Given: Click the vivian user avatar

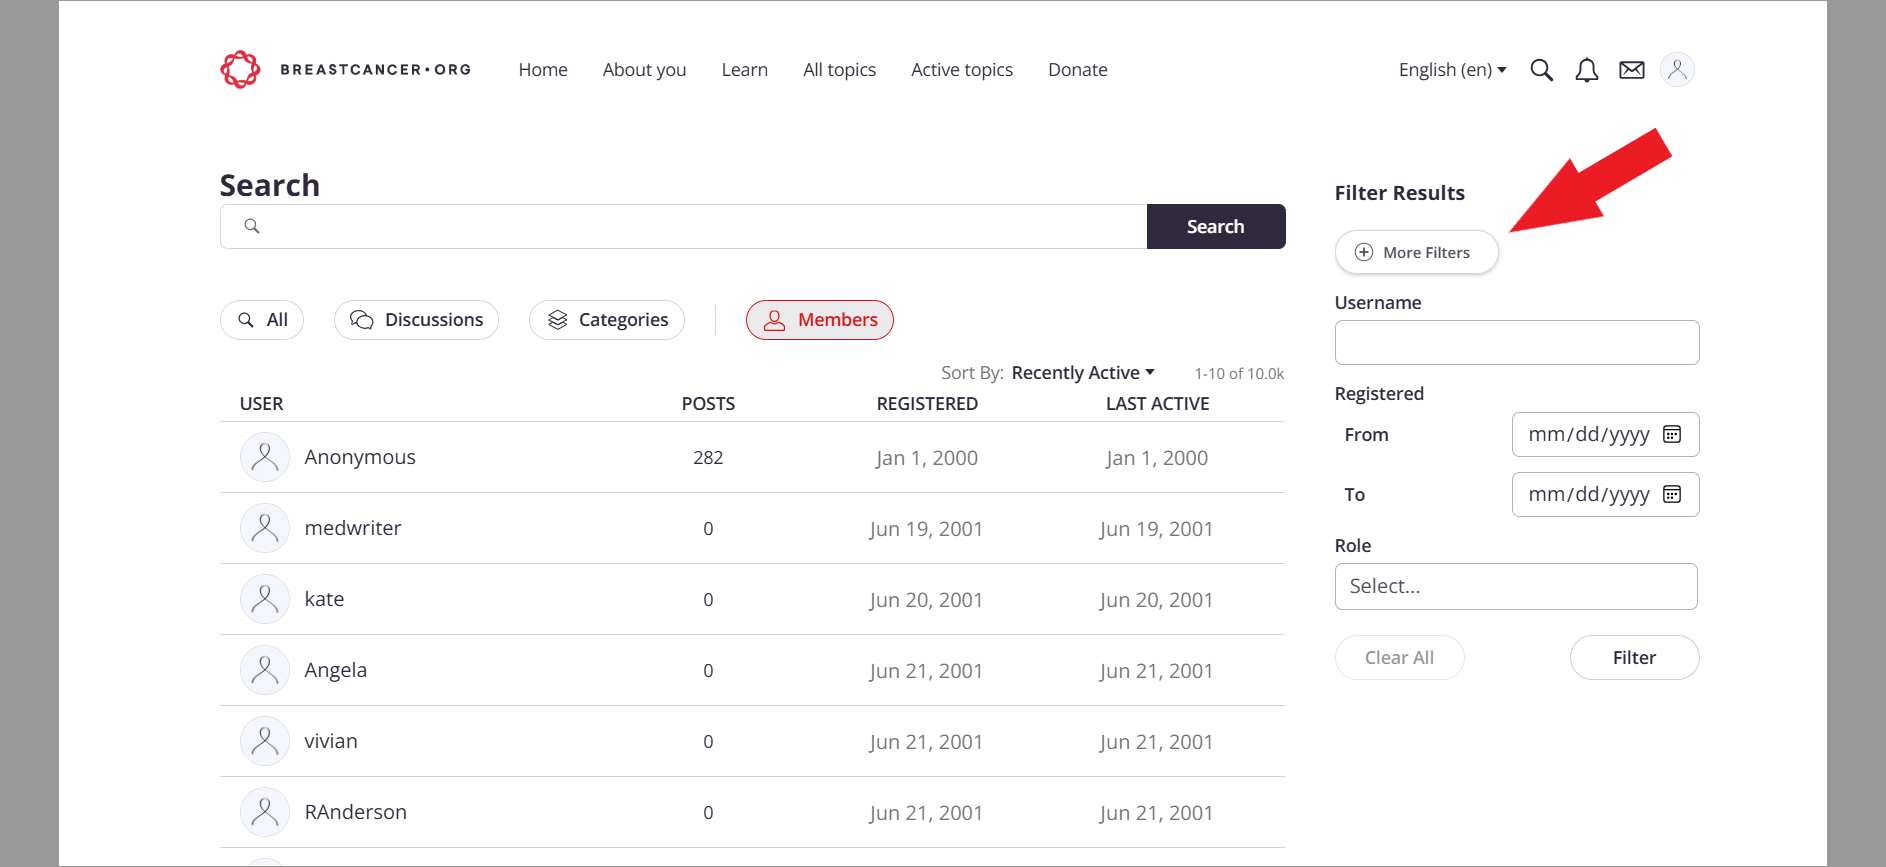Looking at the screenshot, I should [x=265, y=741].
